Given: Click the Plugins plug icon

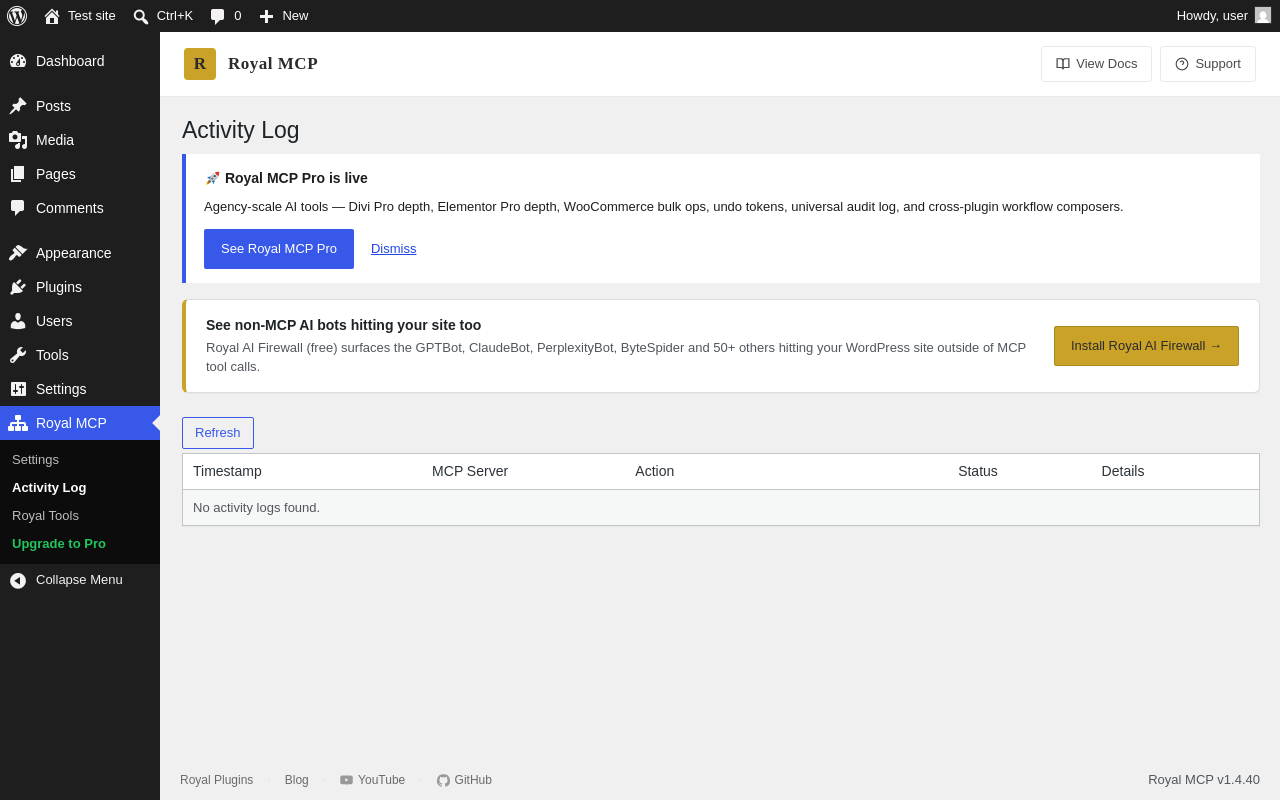Looking at the screenshot, I should click(x=18, y=287).
